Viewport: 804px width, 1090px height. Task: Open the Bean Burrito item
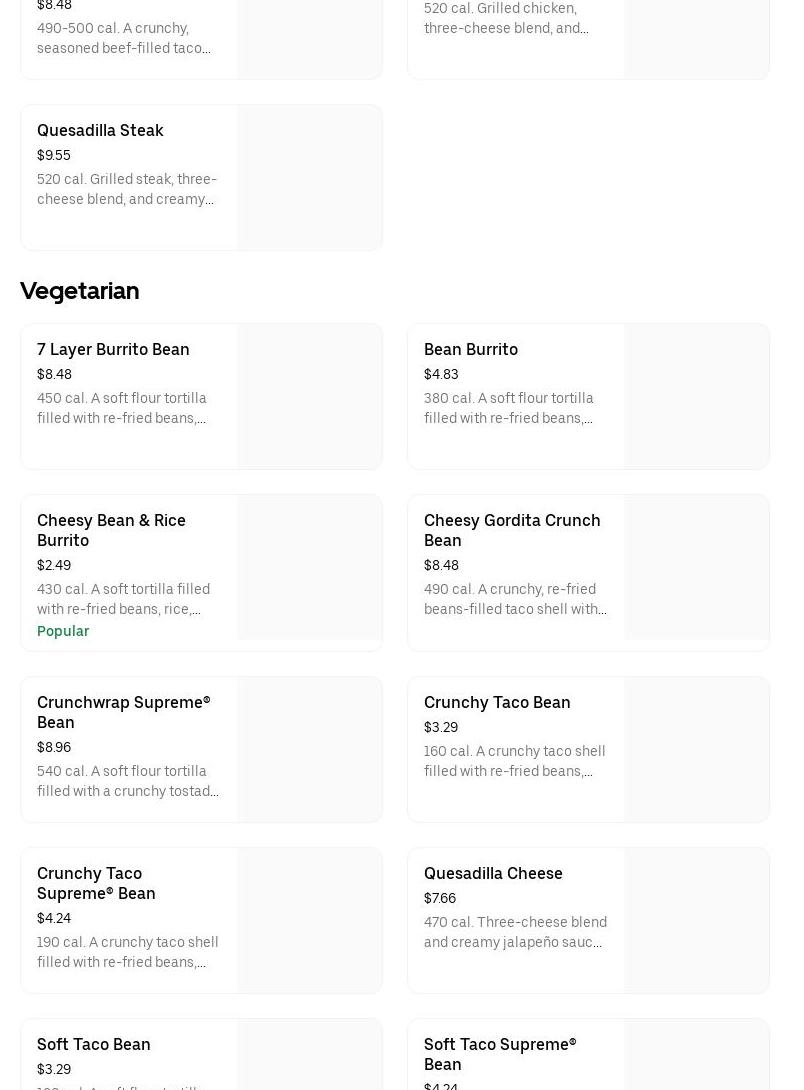(471, 349)
